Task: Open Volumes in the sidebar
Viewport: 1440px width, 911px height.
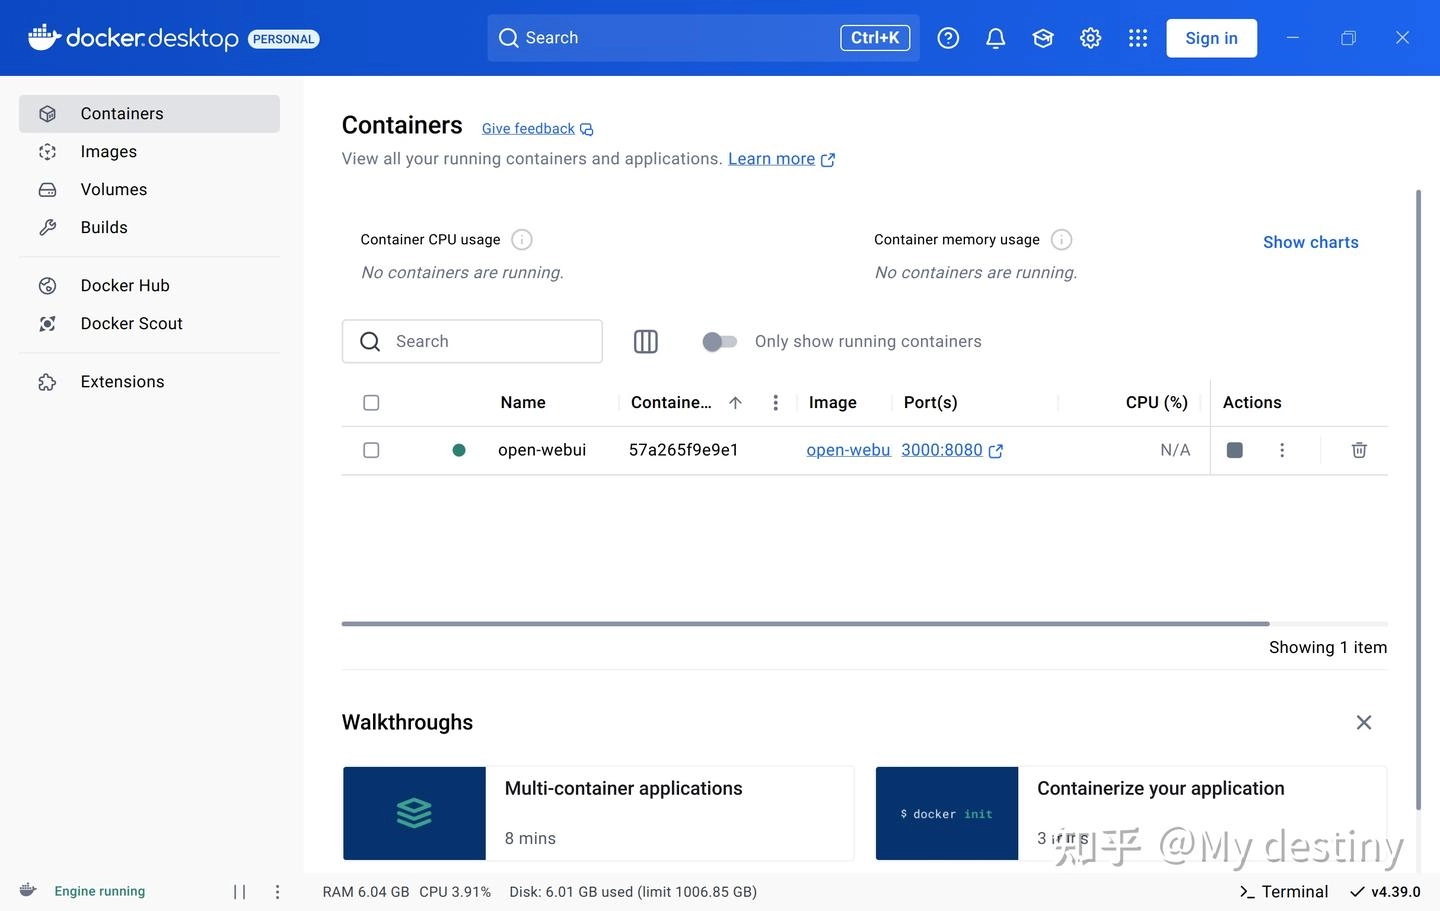Action: pyautogui.click(x=114, y=190)
